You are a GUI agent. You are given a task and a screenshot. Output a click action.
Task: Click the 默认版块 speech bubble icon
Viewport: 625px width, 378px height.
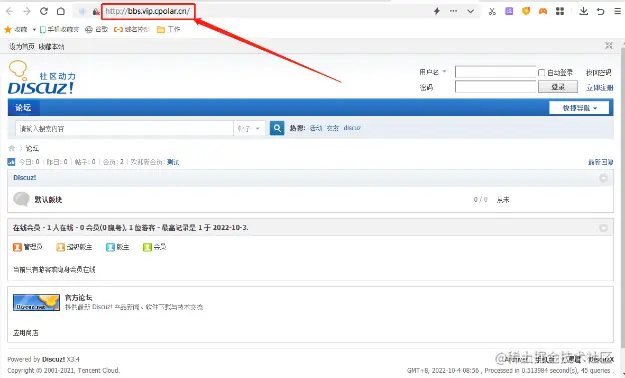22,199
